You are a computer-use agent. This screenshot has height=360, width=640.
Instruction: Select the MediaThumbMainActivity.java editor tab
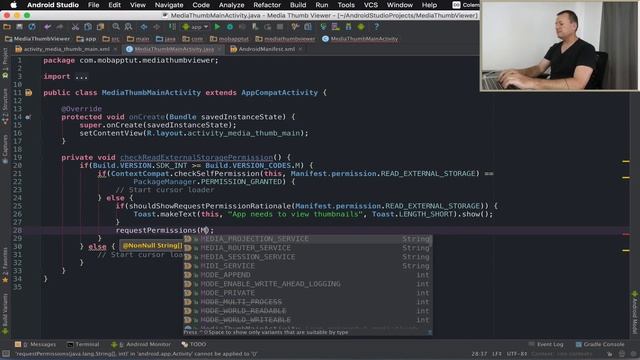[x=174, y=49]
